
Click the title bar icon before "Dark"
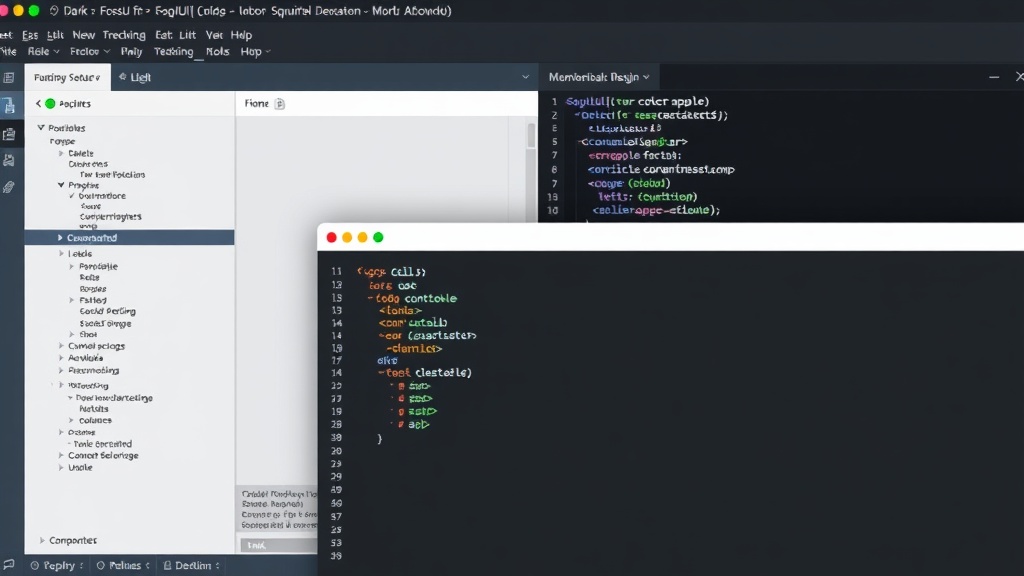(54, 10)
